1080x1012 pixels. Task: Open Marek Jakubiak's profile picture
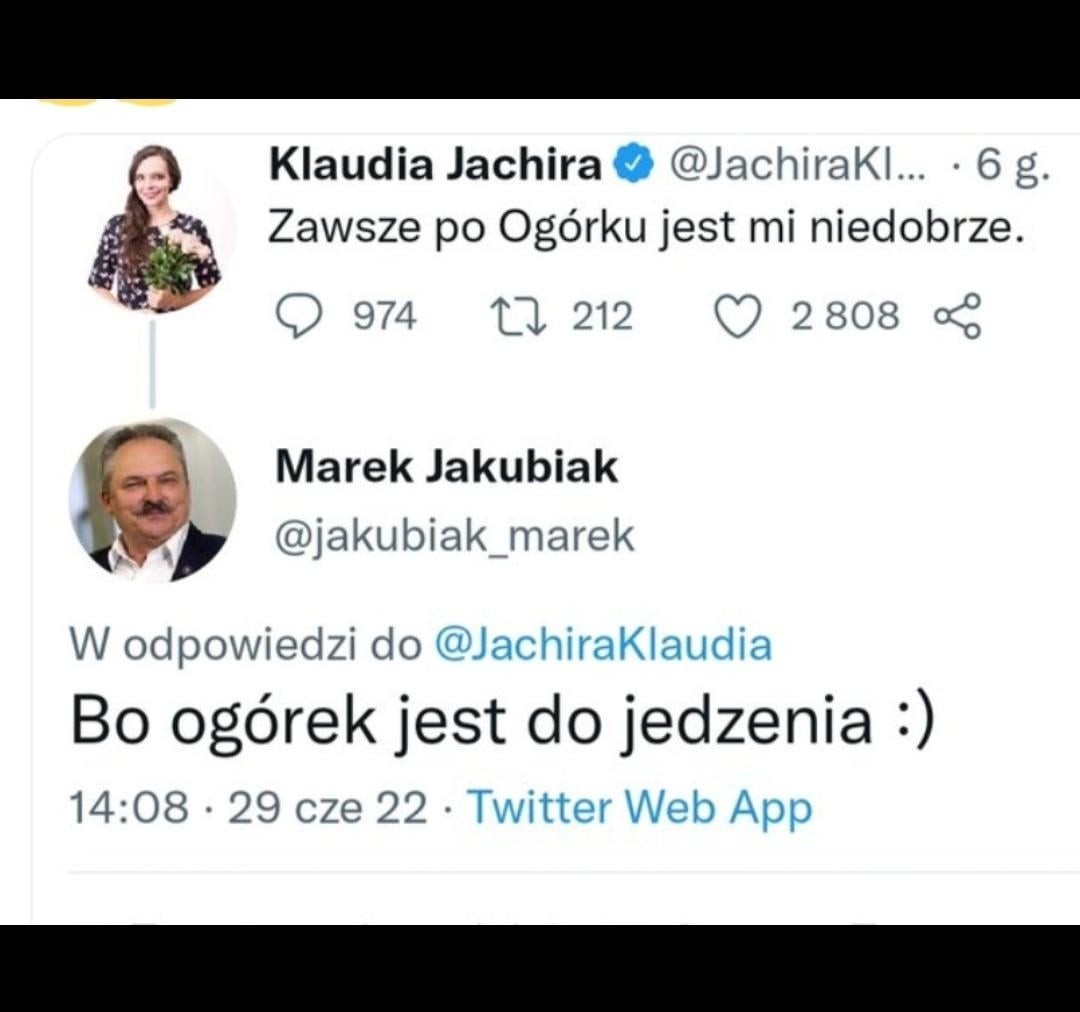click(153, 499)
